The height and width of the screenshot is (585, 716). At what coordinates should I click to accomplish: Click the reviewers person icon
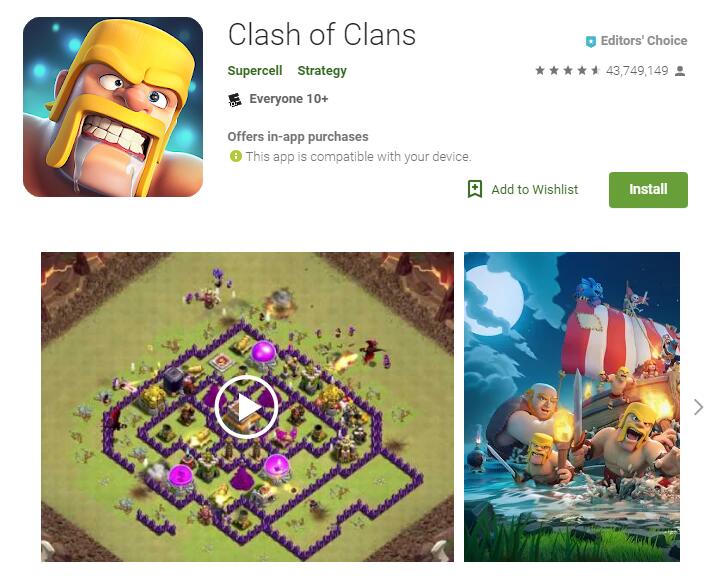tap(680, 71)
